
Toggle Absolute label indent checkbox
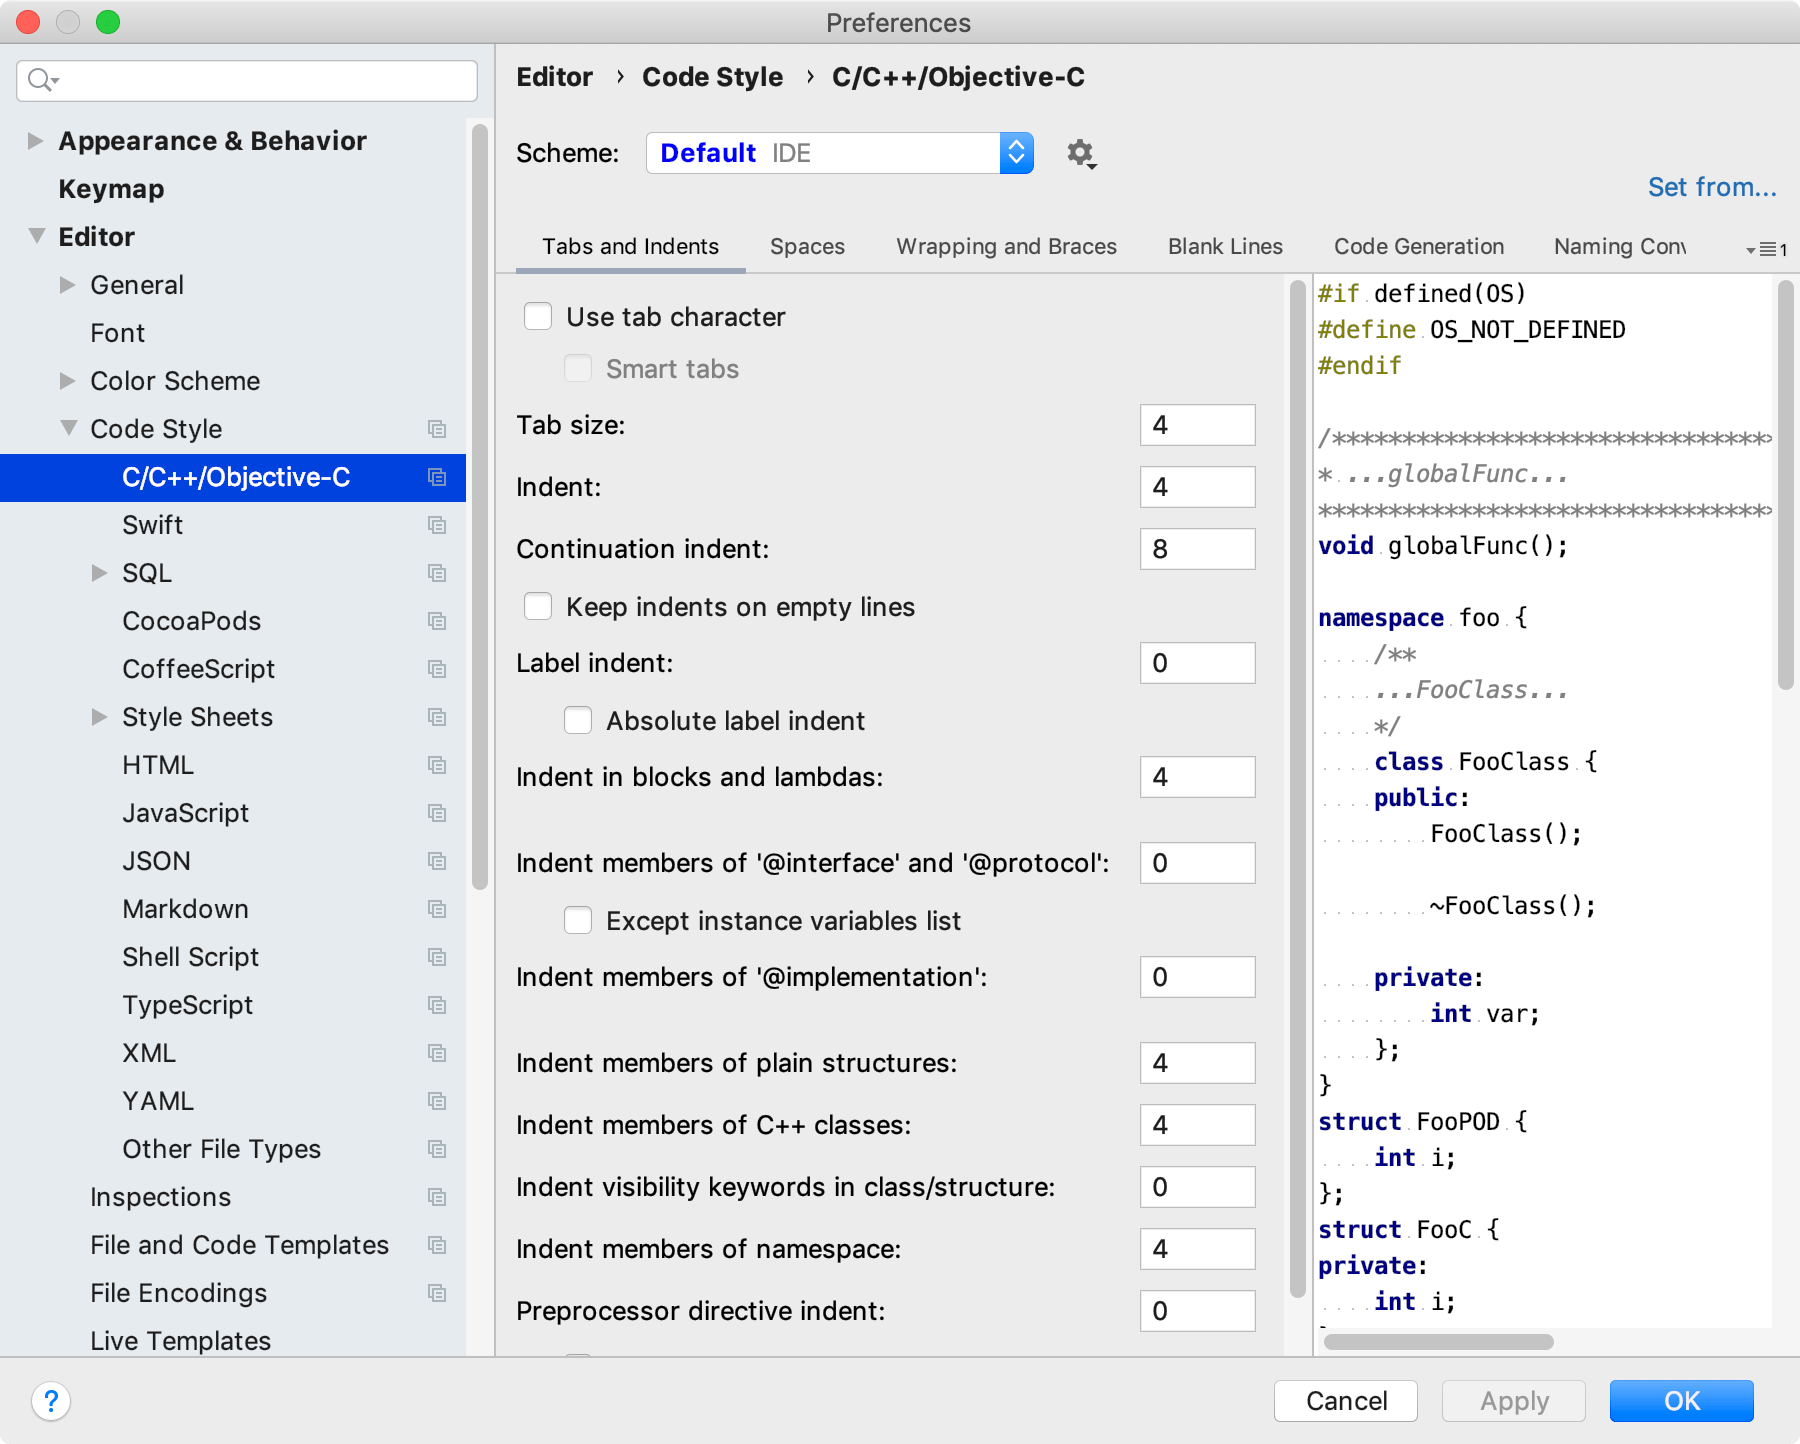(578, 721)
